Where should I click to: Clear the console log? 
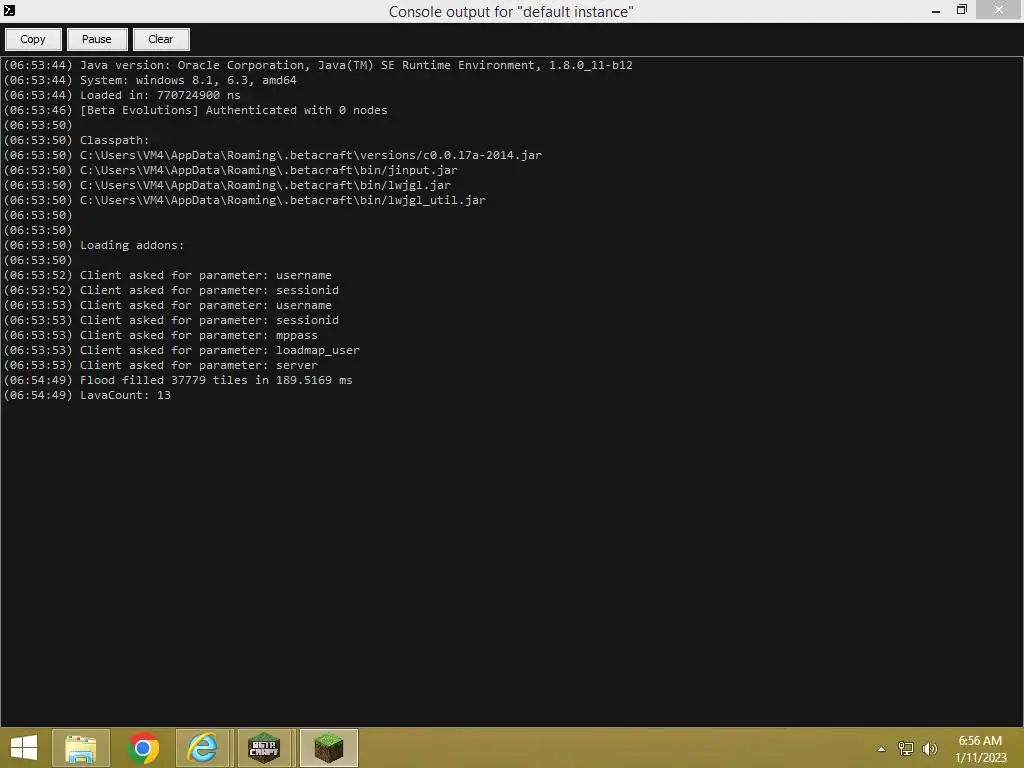coord(161,39)
